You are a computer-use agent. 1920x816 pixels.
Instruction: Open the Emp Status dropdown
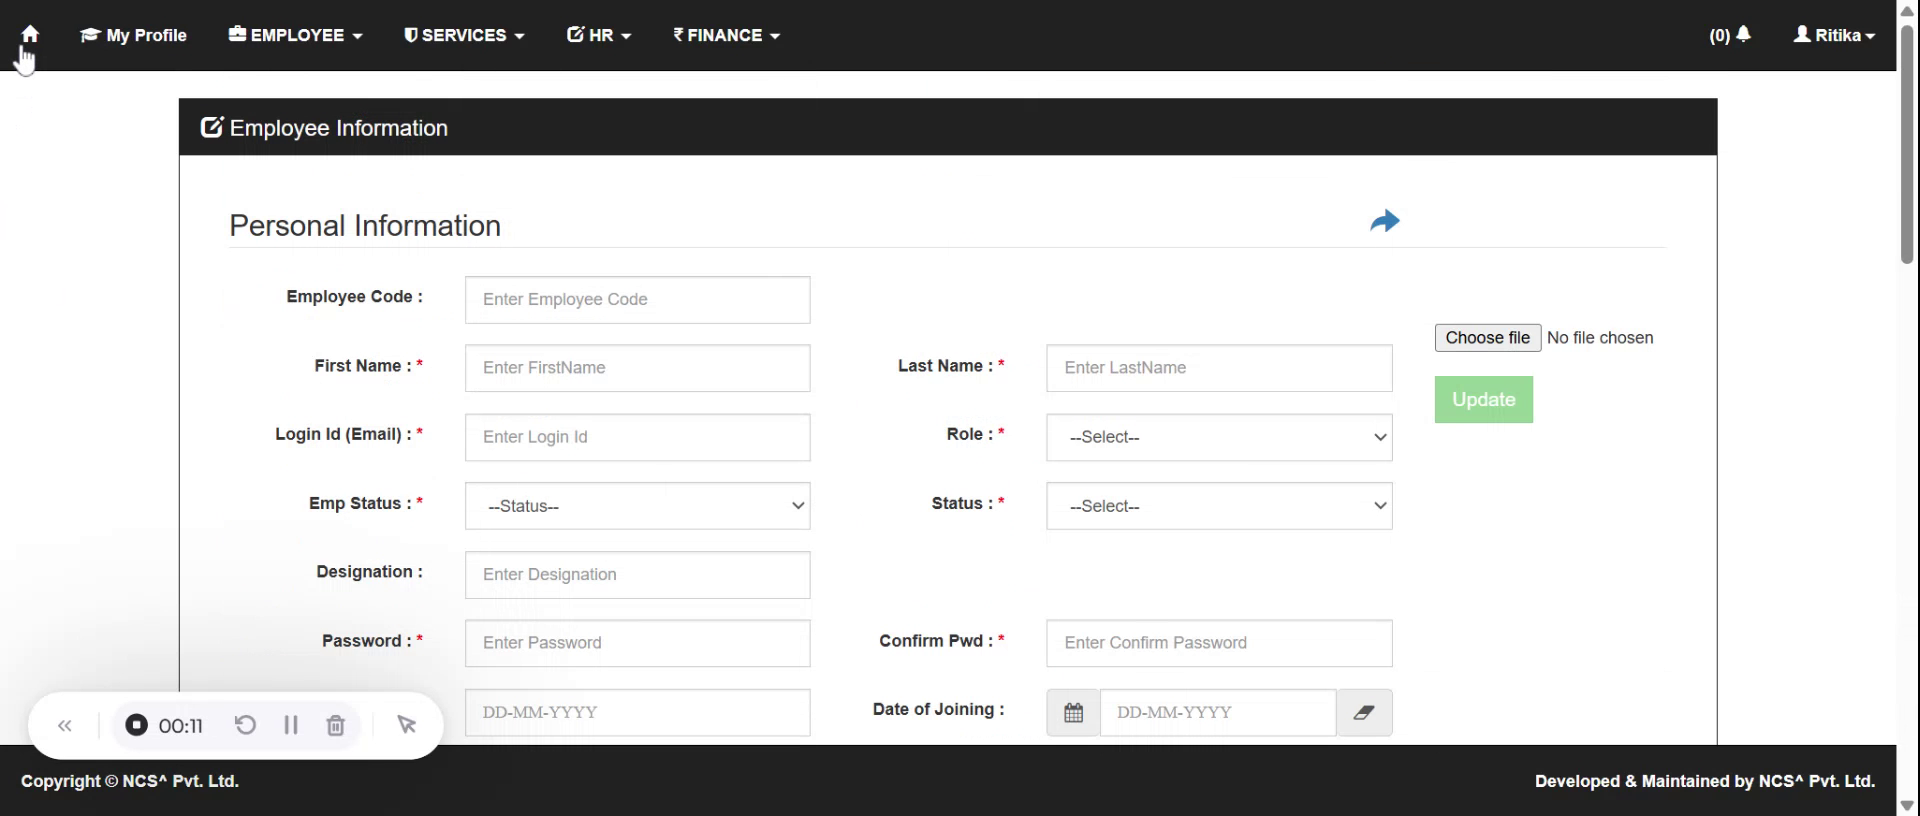click(637, 506)
